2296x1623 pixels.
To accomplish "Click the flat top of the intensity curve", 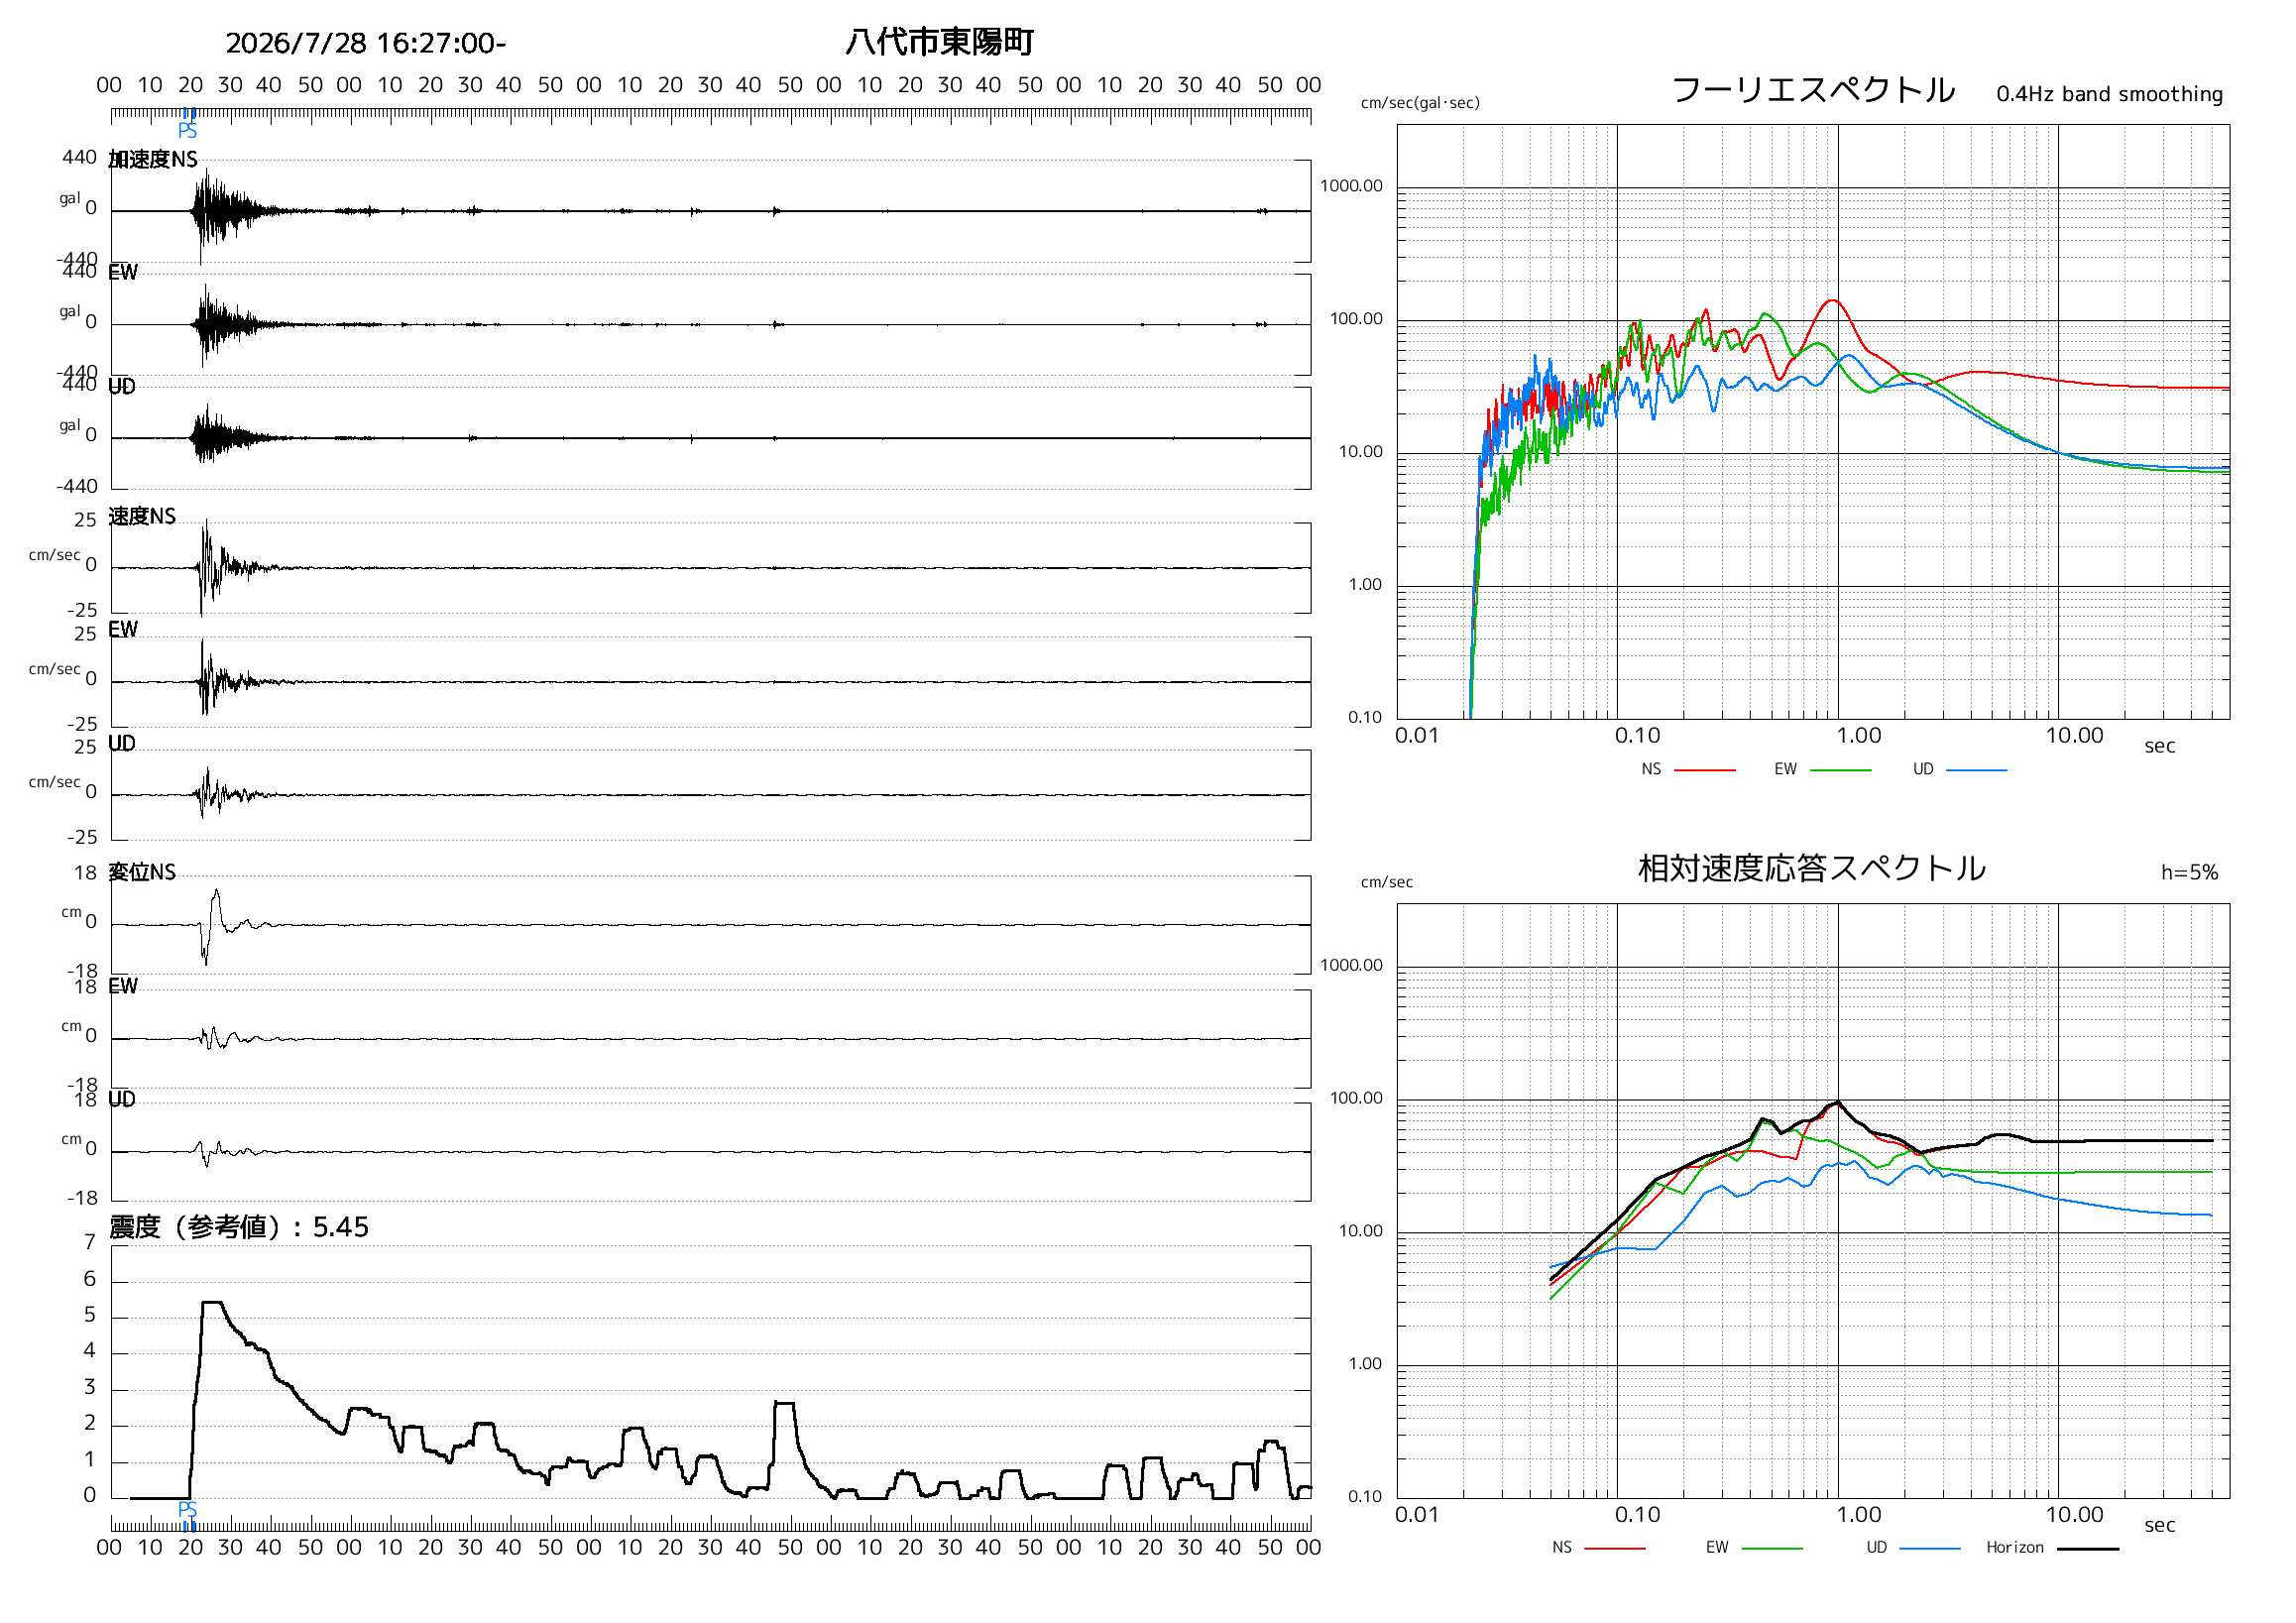I will tap(212, 1303).
